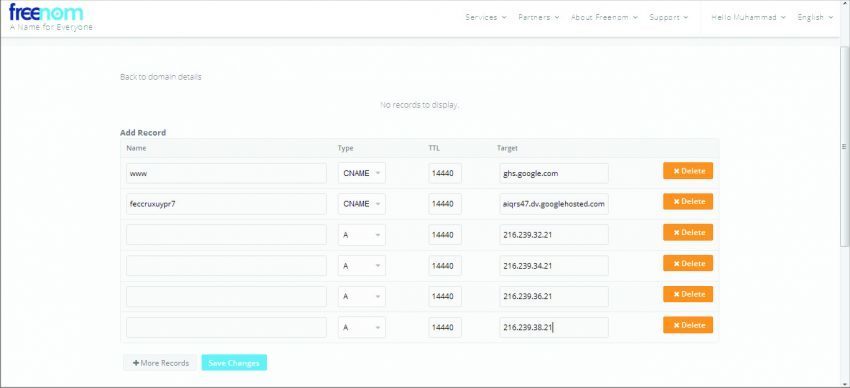Viewport: 850px width, 388px height.
Task: Click the TTL field in the www row
Action: tap(445, 173)
